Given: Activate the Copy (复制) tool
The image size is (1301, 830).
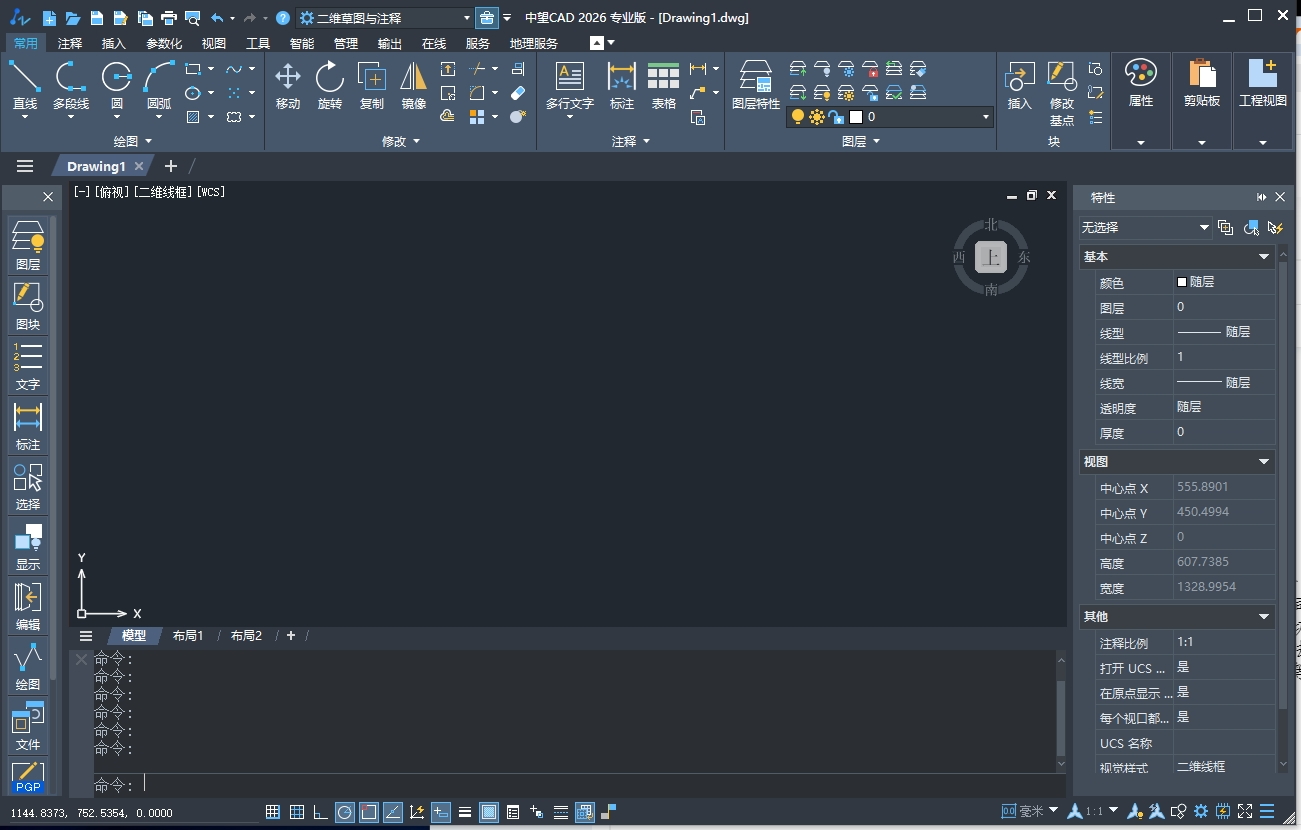Looking at the screenshot, I should pyautogui.click(x=372, y=85).
